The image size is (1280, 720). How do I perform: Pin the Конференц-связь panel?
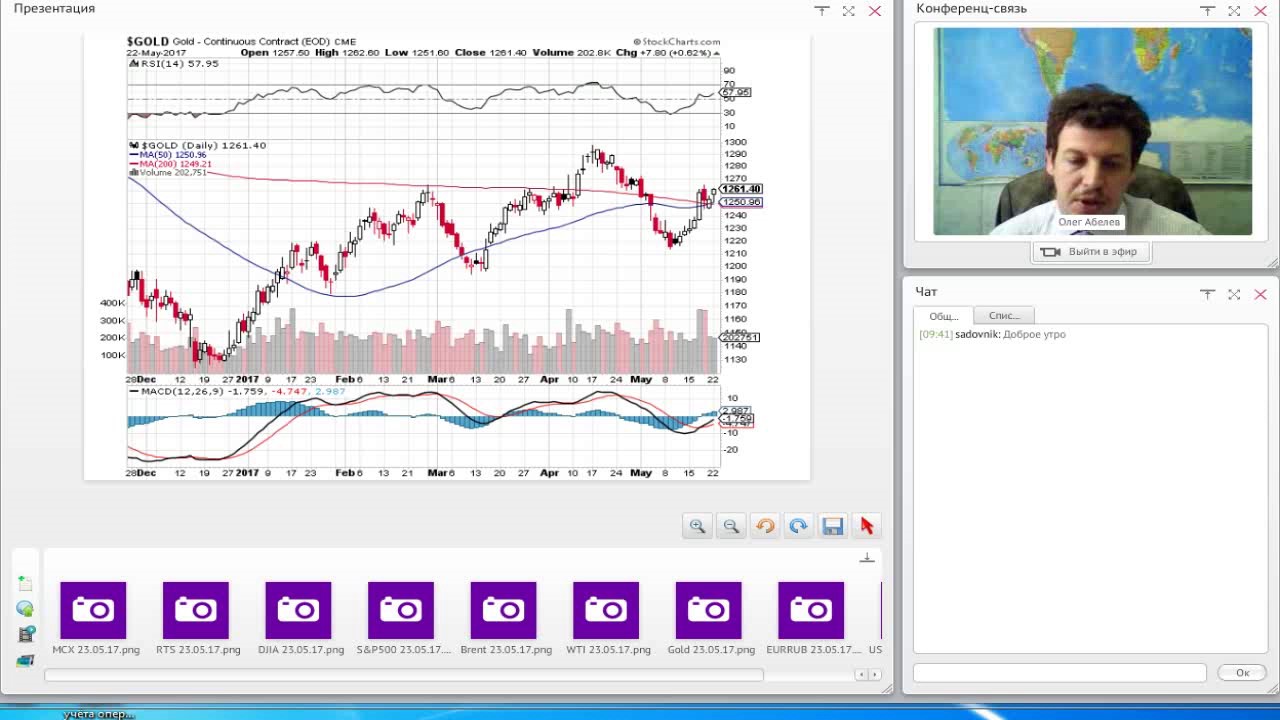pyautogui.click(x=1207, y=11)
